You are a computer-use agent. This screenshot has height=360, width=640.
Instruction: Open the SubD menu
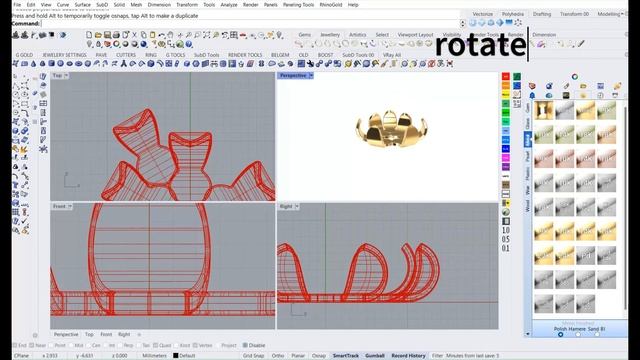coord(102,5)
